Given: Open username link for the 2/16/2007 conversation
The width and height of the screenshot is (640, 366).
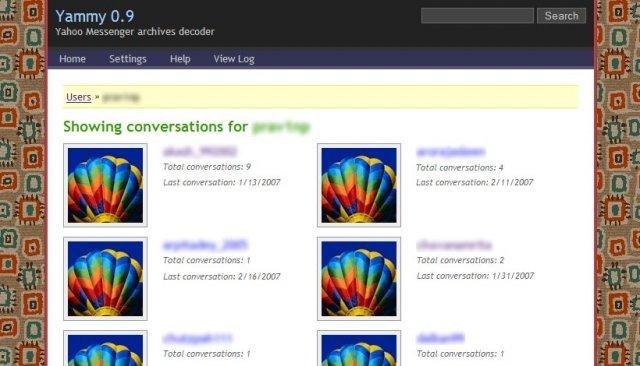Looking at the screenshot, I should tap(205, 245).
